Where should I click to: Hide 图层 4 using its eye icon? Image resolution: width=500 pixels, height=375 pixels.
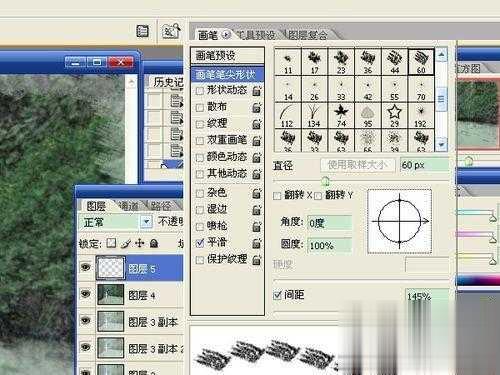point(86,294)
